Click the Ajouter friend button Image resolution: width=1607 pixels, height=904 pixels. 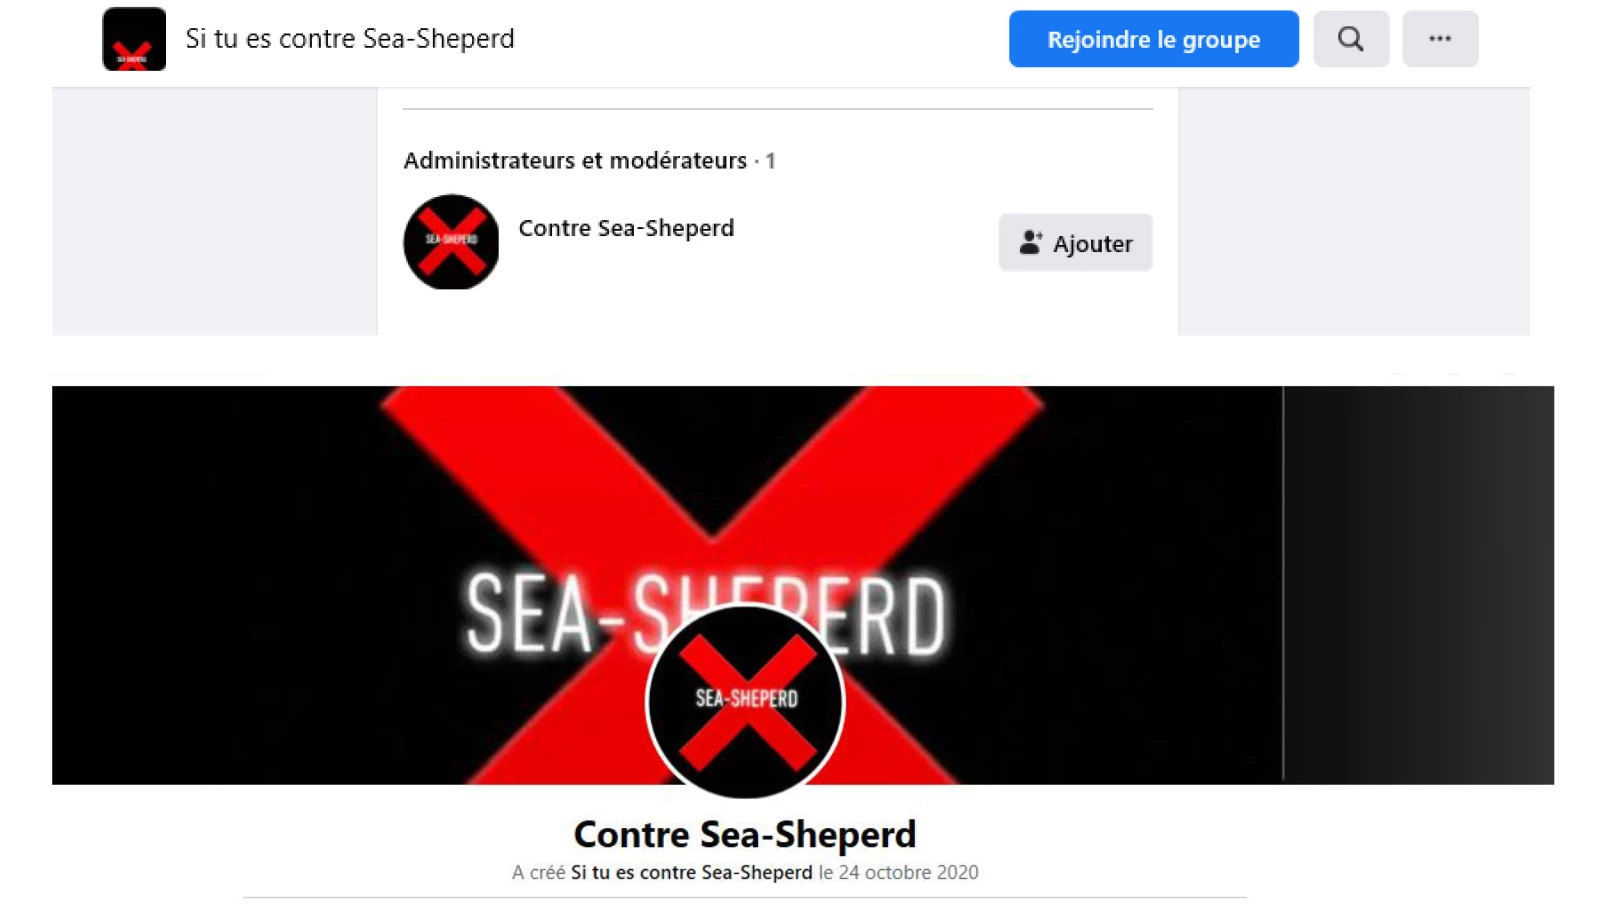pyautogui.click(x=1075, y=243)
